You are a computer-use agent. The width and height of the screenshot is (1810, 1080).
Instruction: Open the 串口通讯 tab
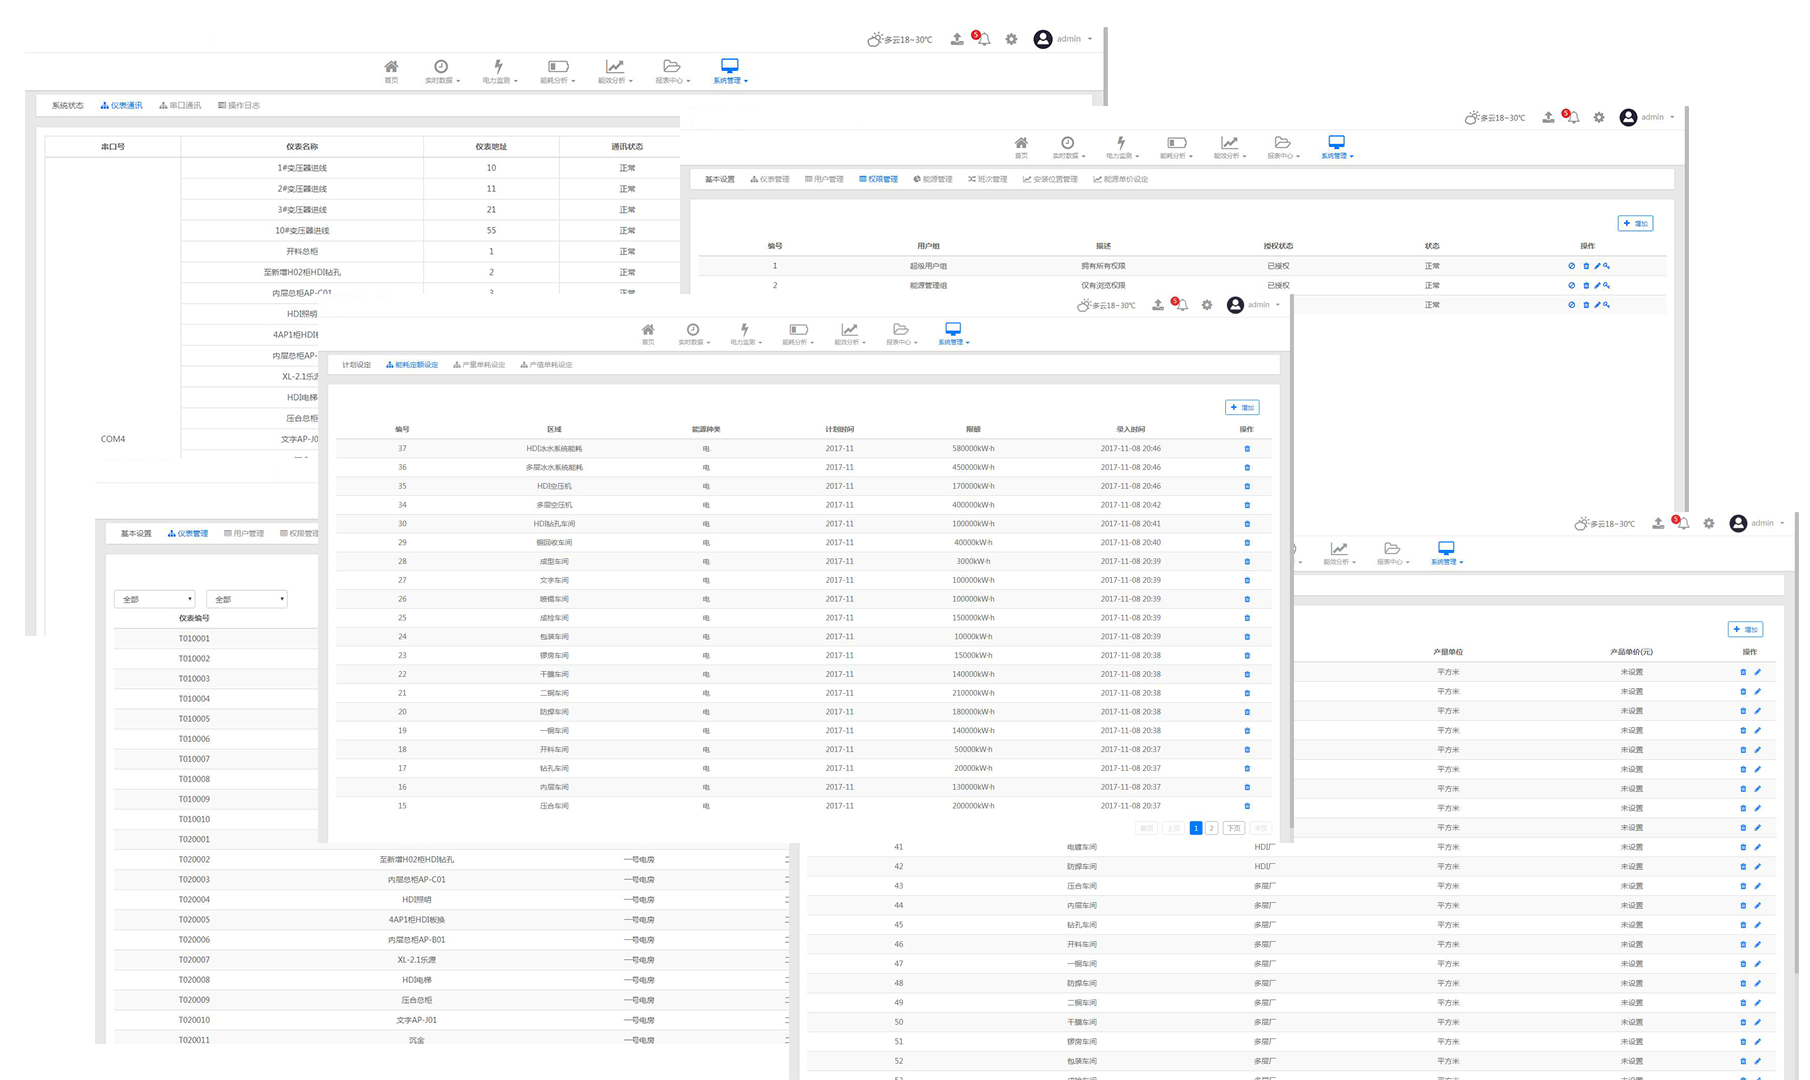181,105
